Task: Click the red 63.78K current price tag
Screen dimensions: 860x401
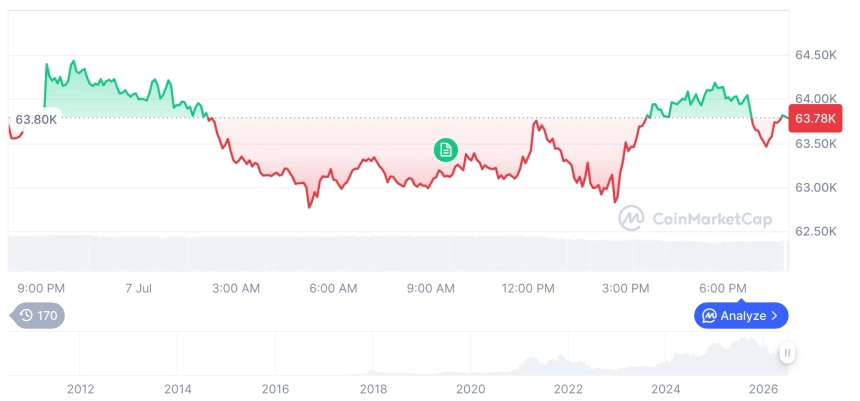Action: coord(815,118)
